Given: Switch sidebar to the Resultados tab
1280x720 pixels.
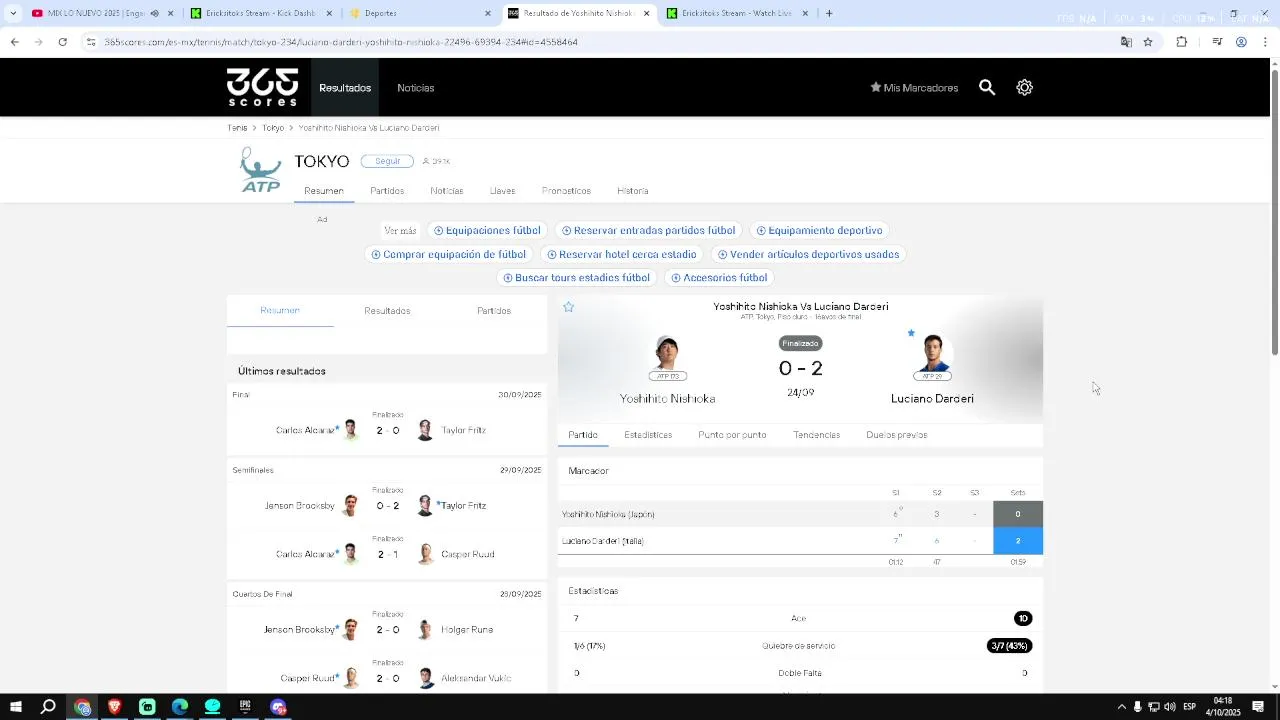Looking at the screenshot, I should click(387, 311).
